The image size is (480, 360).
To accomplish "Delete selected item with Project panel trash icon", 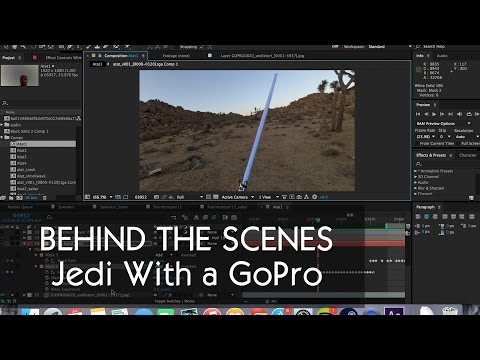I will (45, 198).
